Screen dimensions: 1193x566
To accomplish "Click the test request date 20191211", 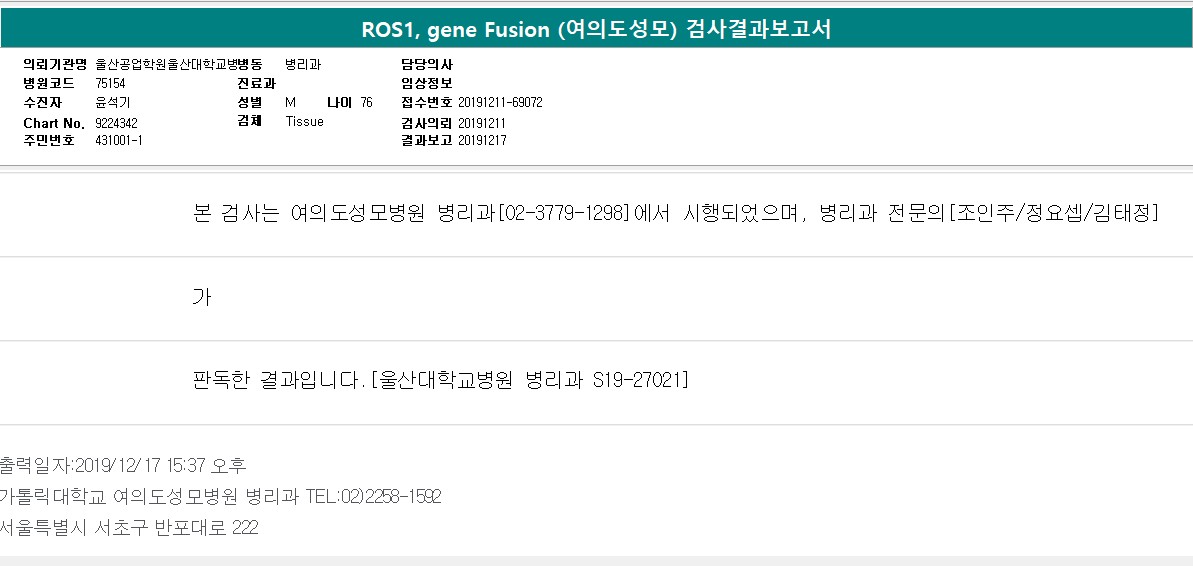I will point(482,123).
